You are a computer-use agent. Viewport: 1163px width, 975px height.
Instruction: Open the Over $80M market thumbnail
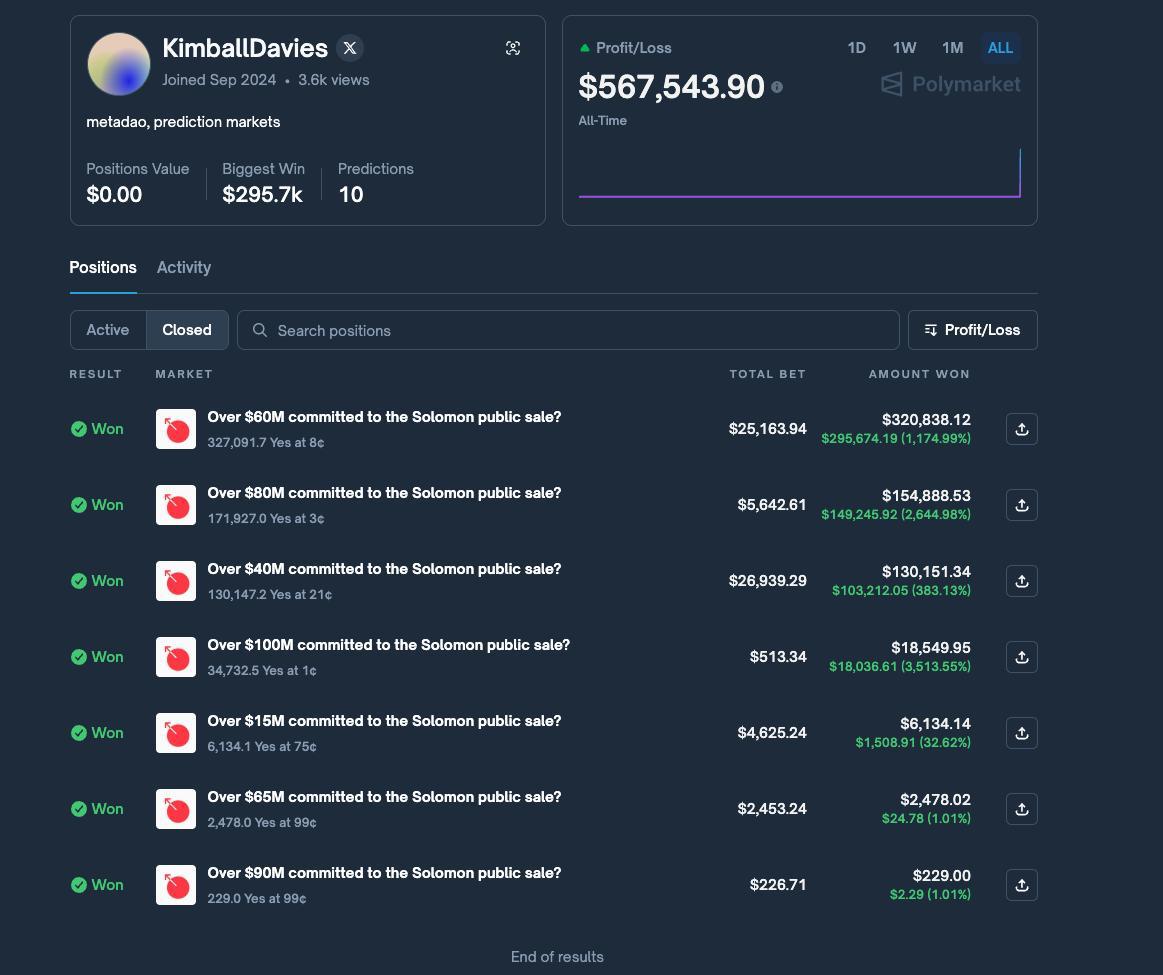click(176, 505)
